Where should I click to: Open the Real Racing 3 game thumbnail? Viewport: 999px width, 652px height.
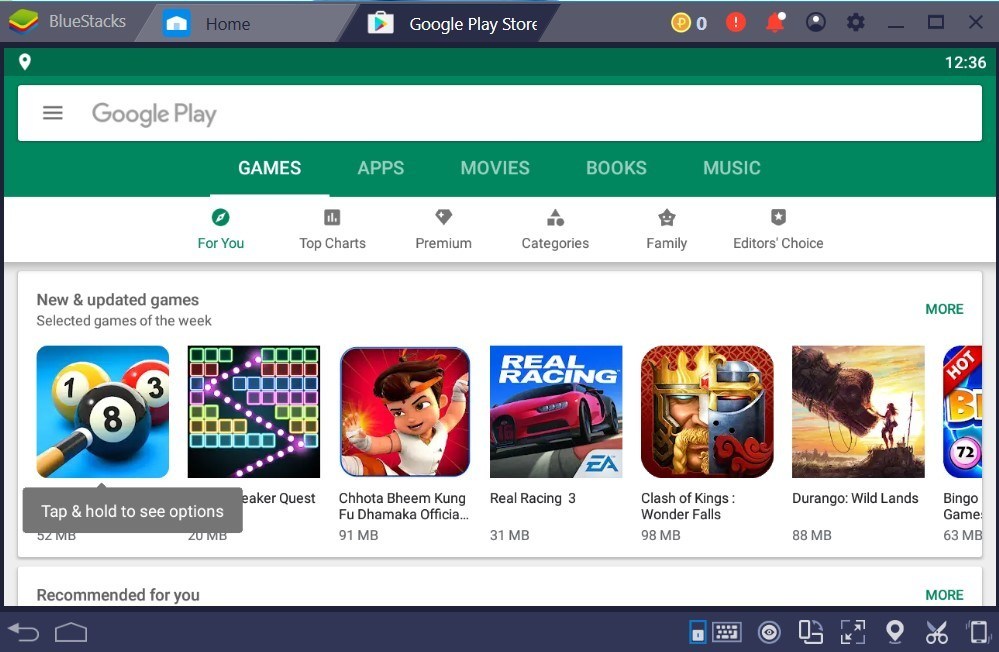click(556, 412)
